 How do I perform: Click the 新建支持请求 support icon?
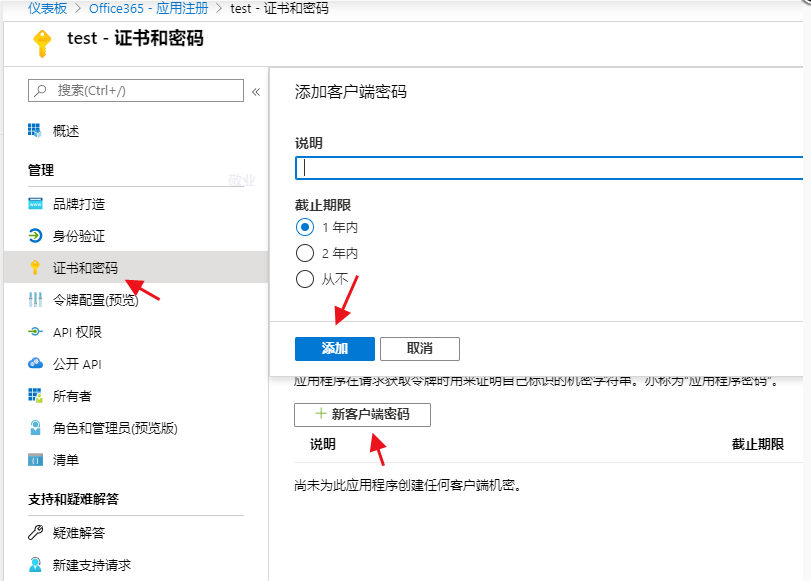[x=35, y=564]
